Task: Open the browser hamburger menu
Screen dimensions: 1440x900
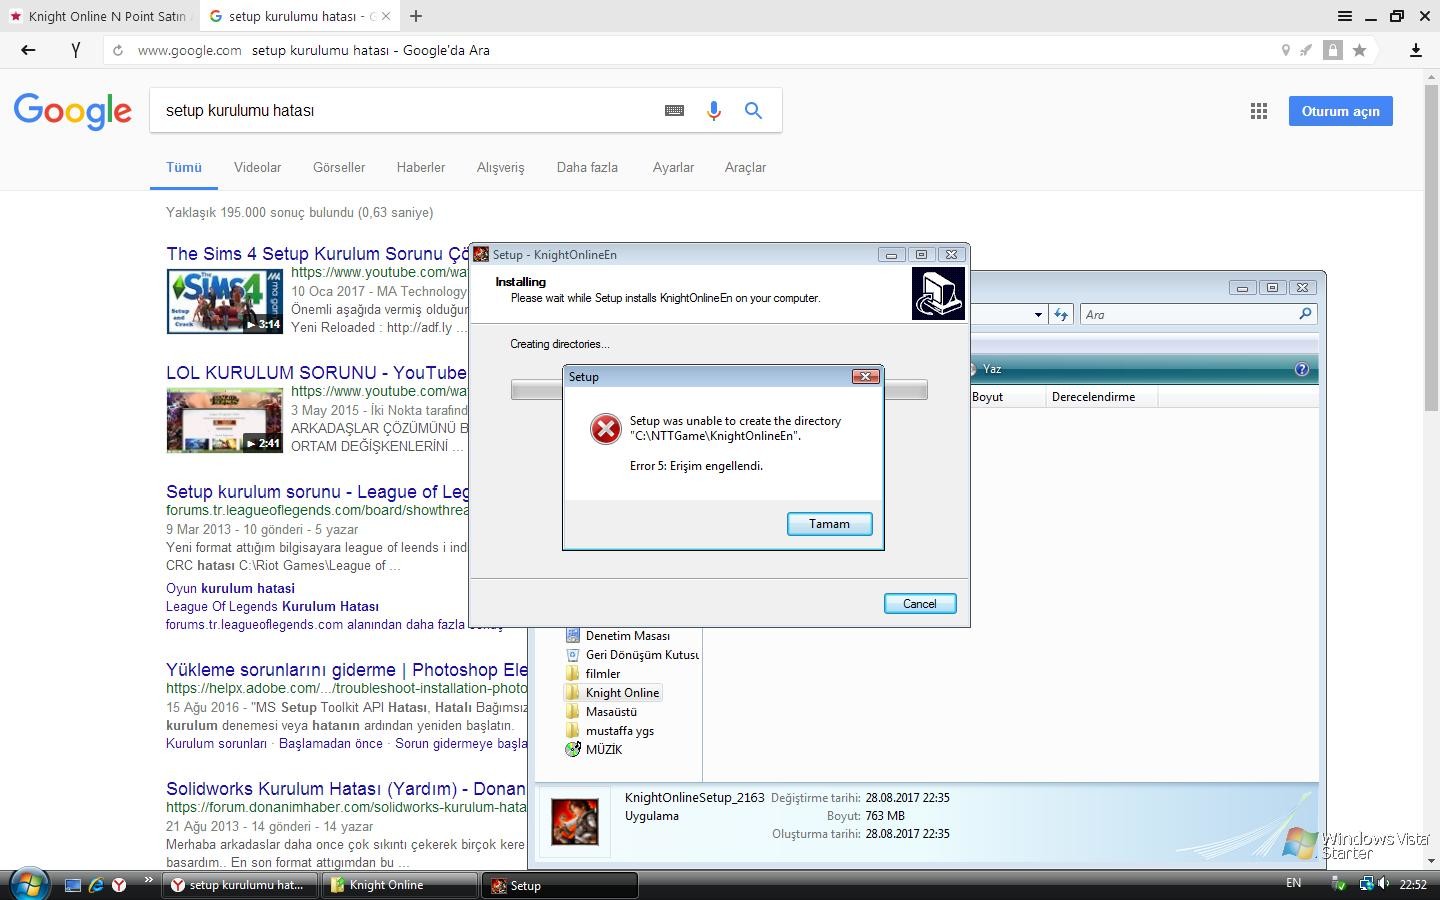Action: coord(1345,16)
